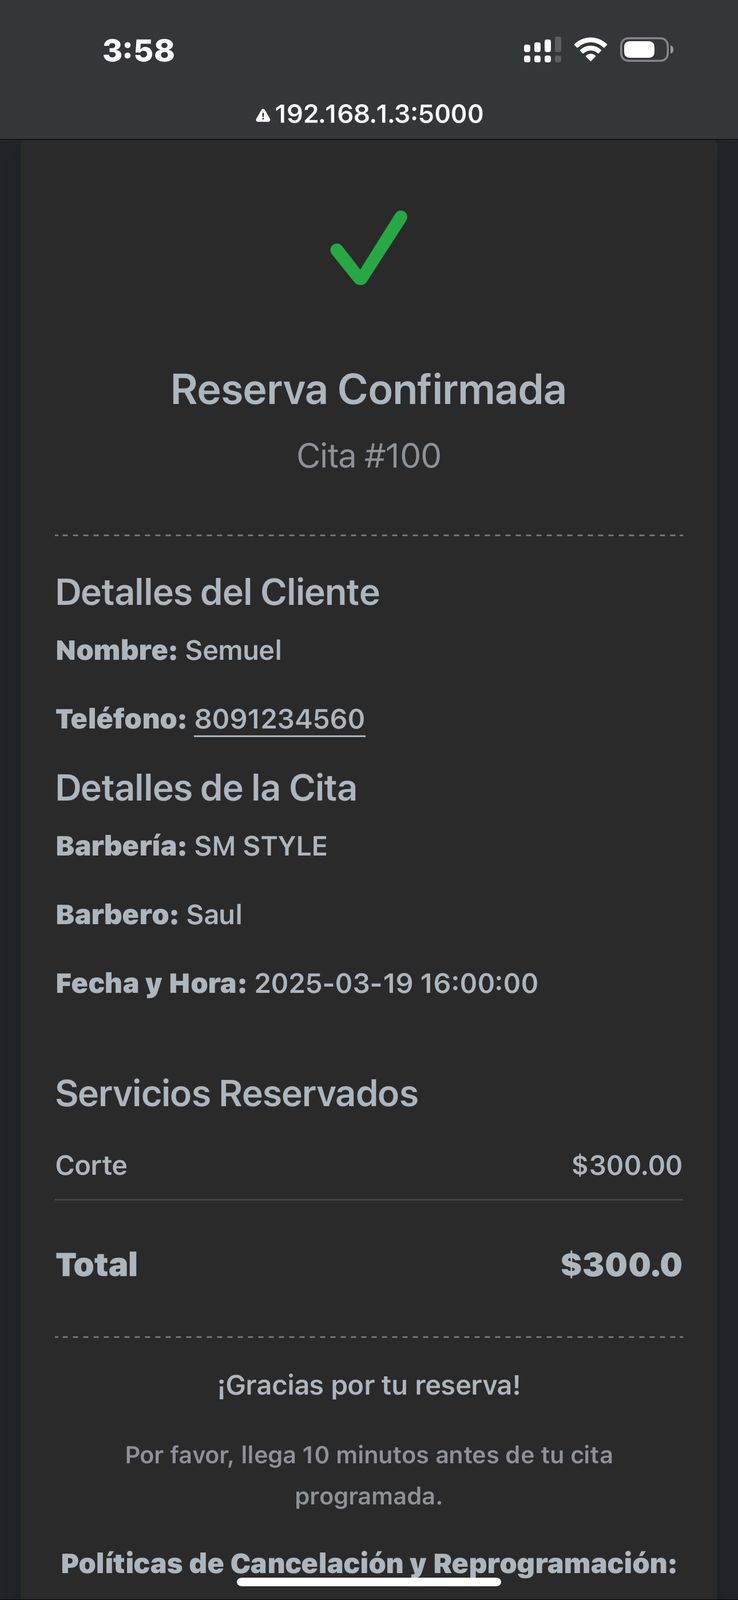Tap the Wi-Fi status icon
This screenshot has width=738, height=1600.
591,49
